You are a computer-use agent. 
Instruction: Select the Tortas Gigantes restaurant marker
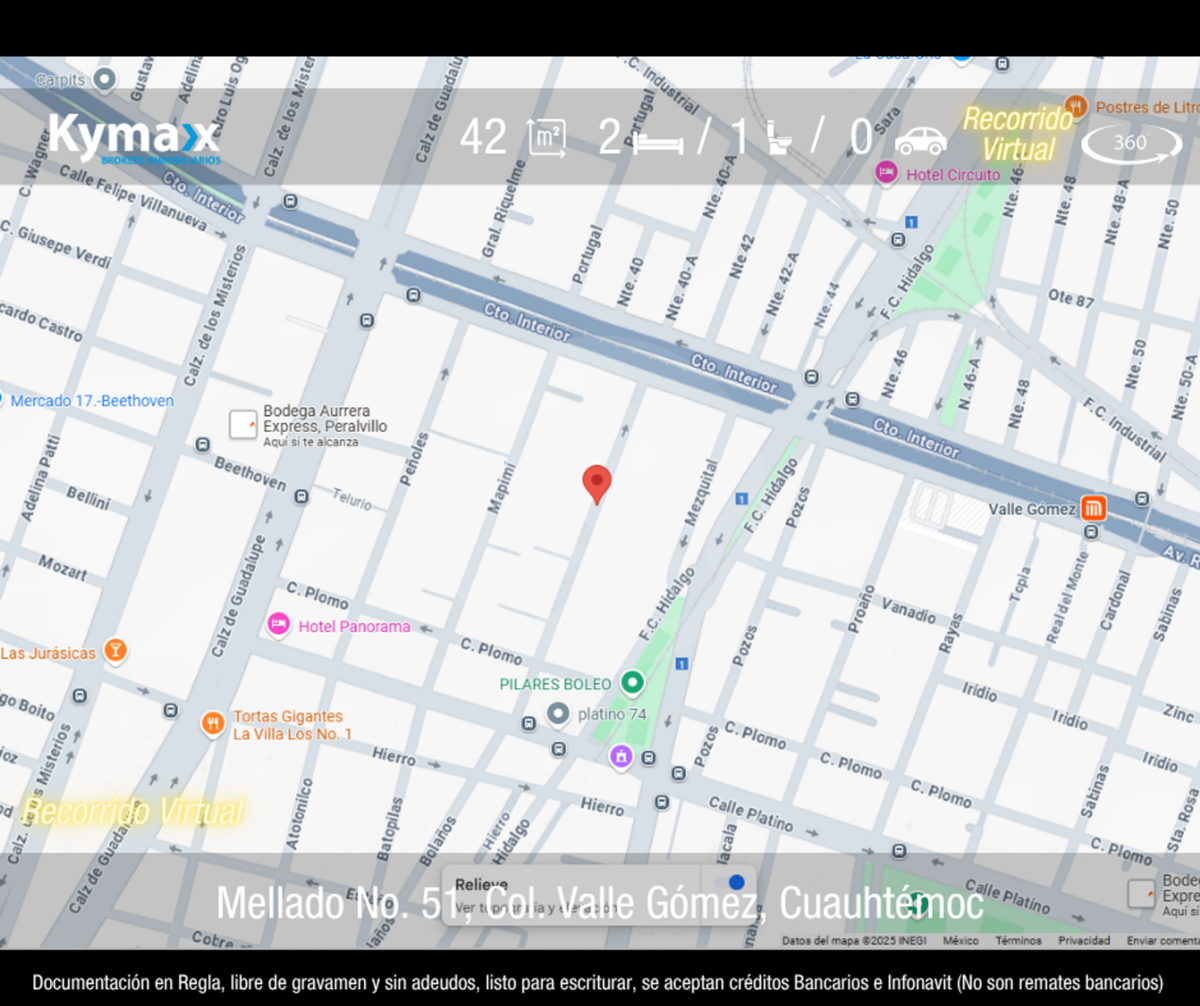point(212,723)
